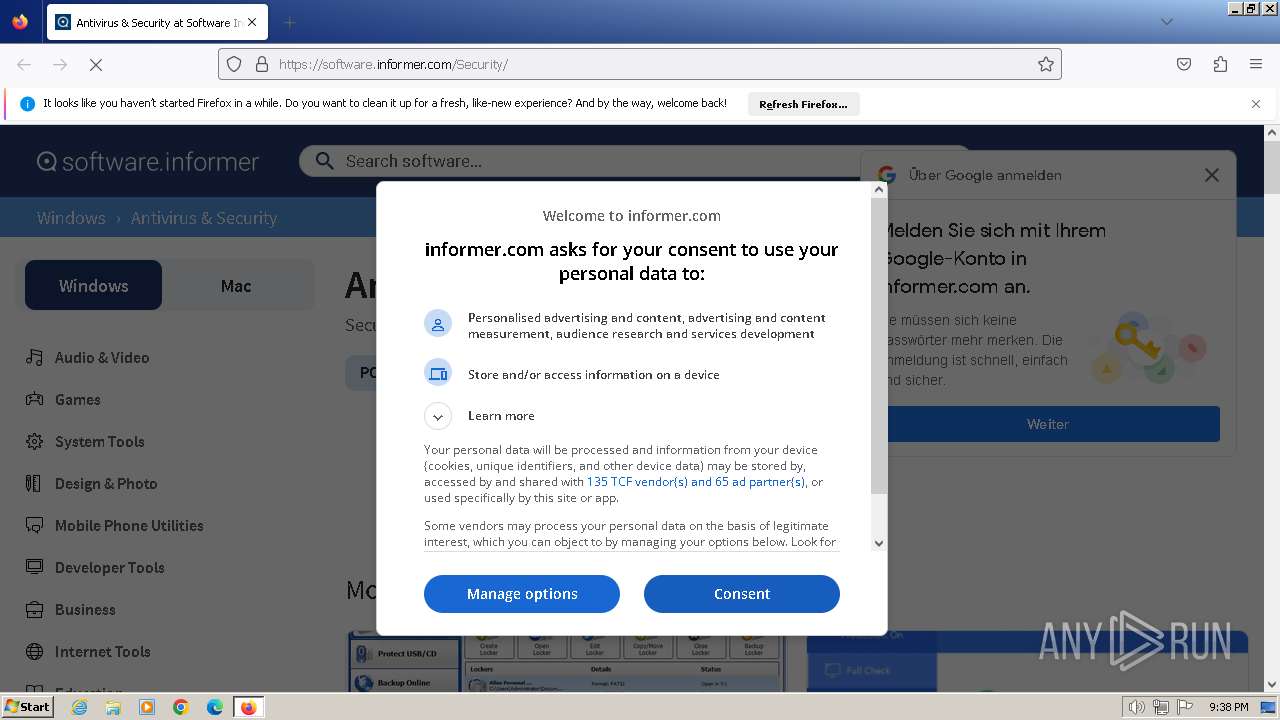Open the Design & Photo category

pyautogui.click(x=106, y=484)
